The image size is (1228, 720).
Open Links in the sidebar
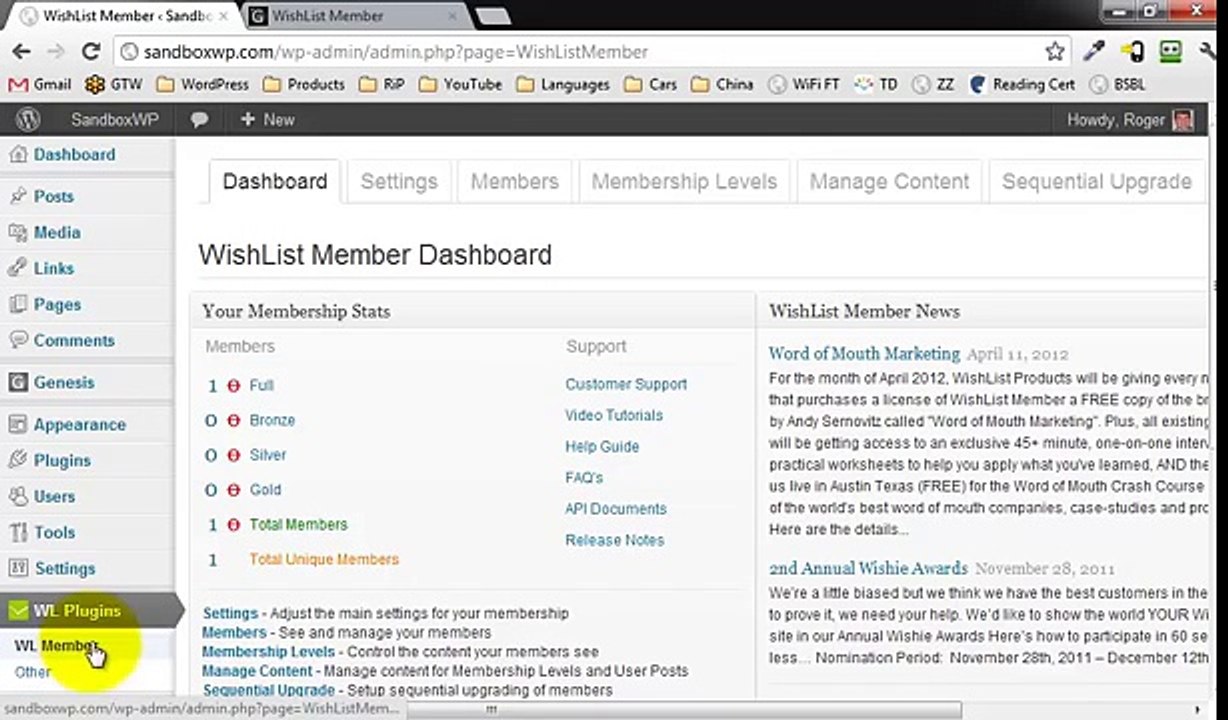53,269
